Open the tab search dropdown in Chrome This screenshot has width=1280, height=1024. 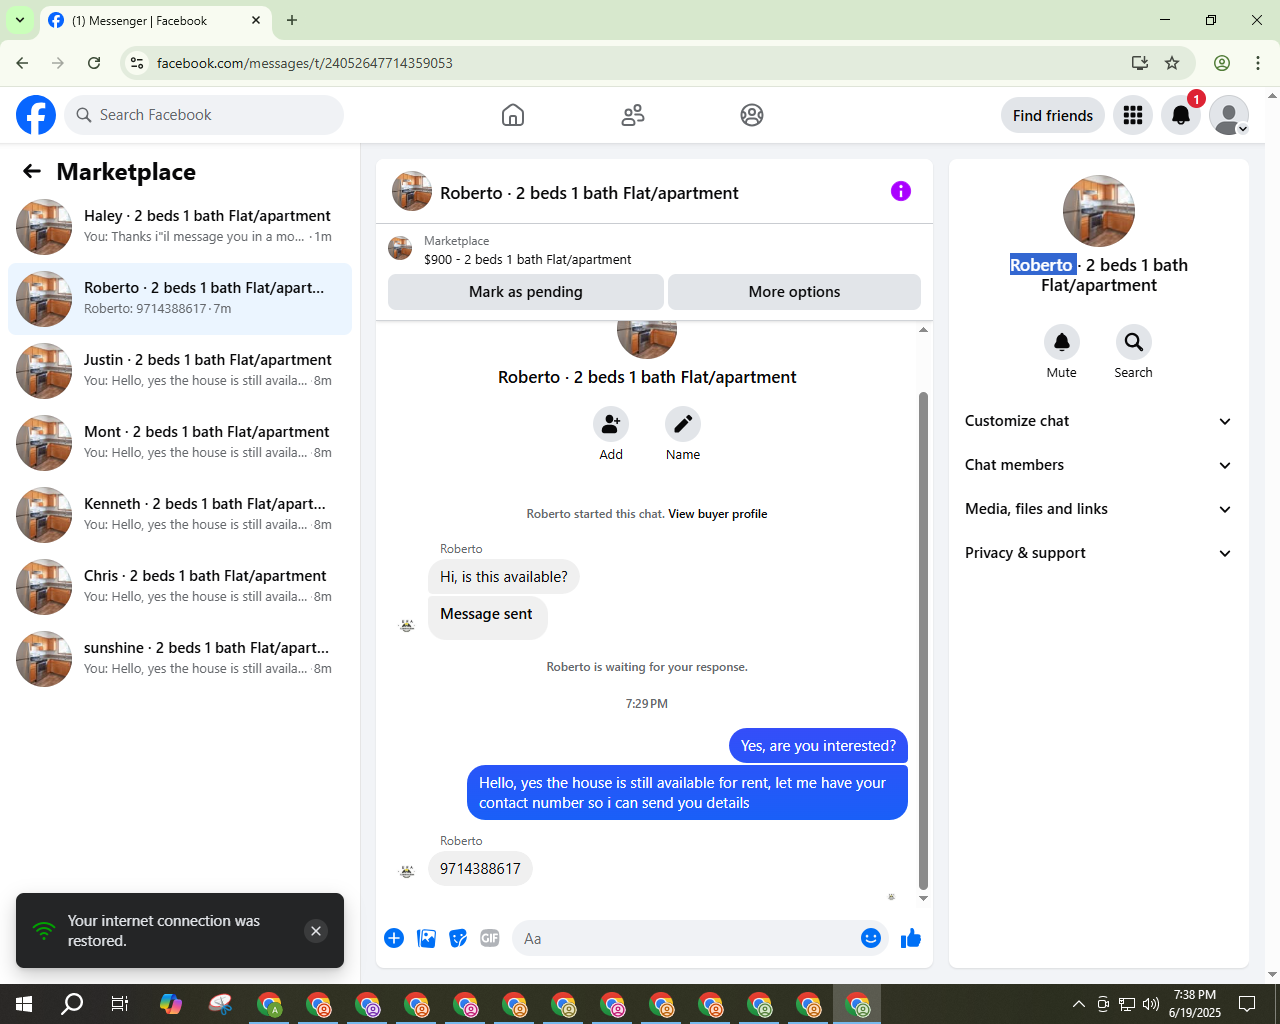pos(20,20)
